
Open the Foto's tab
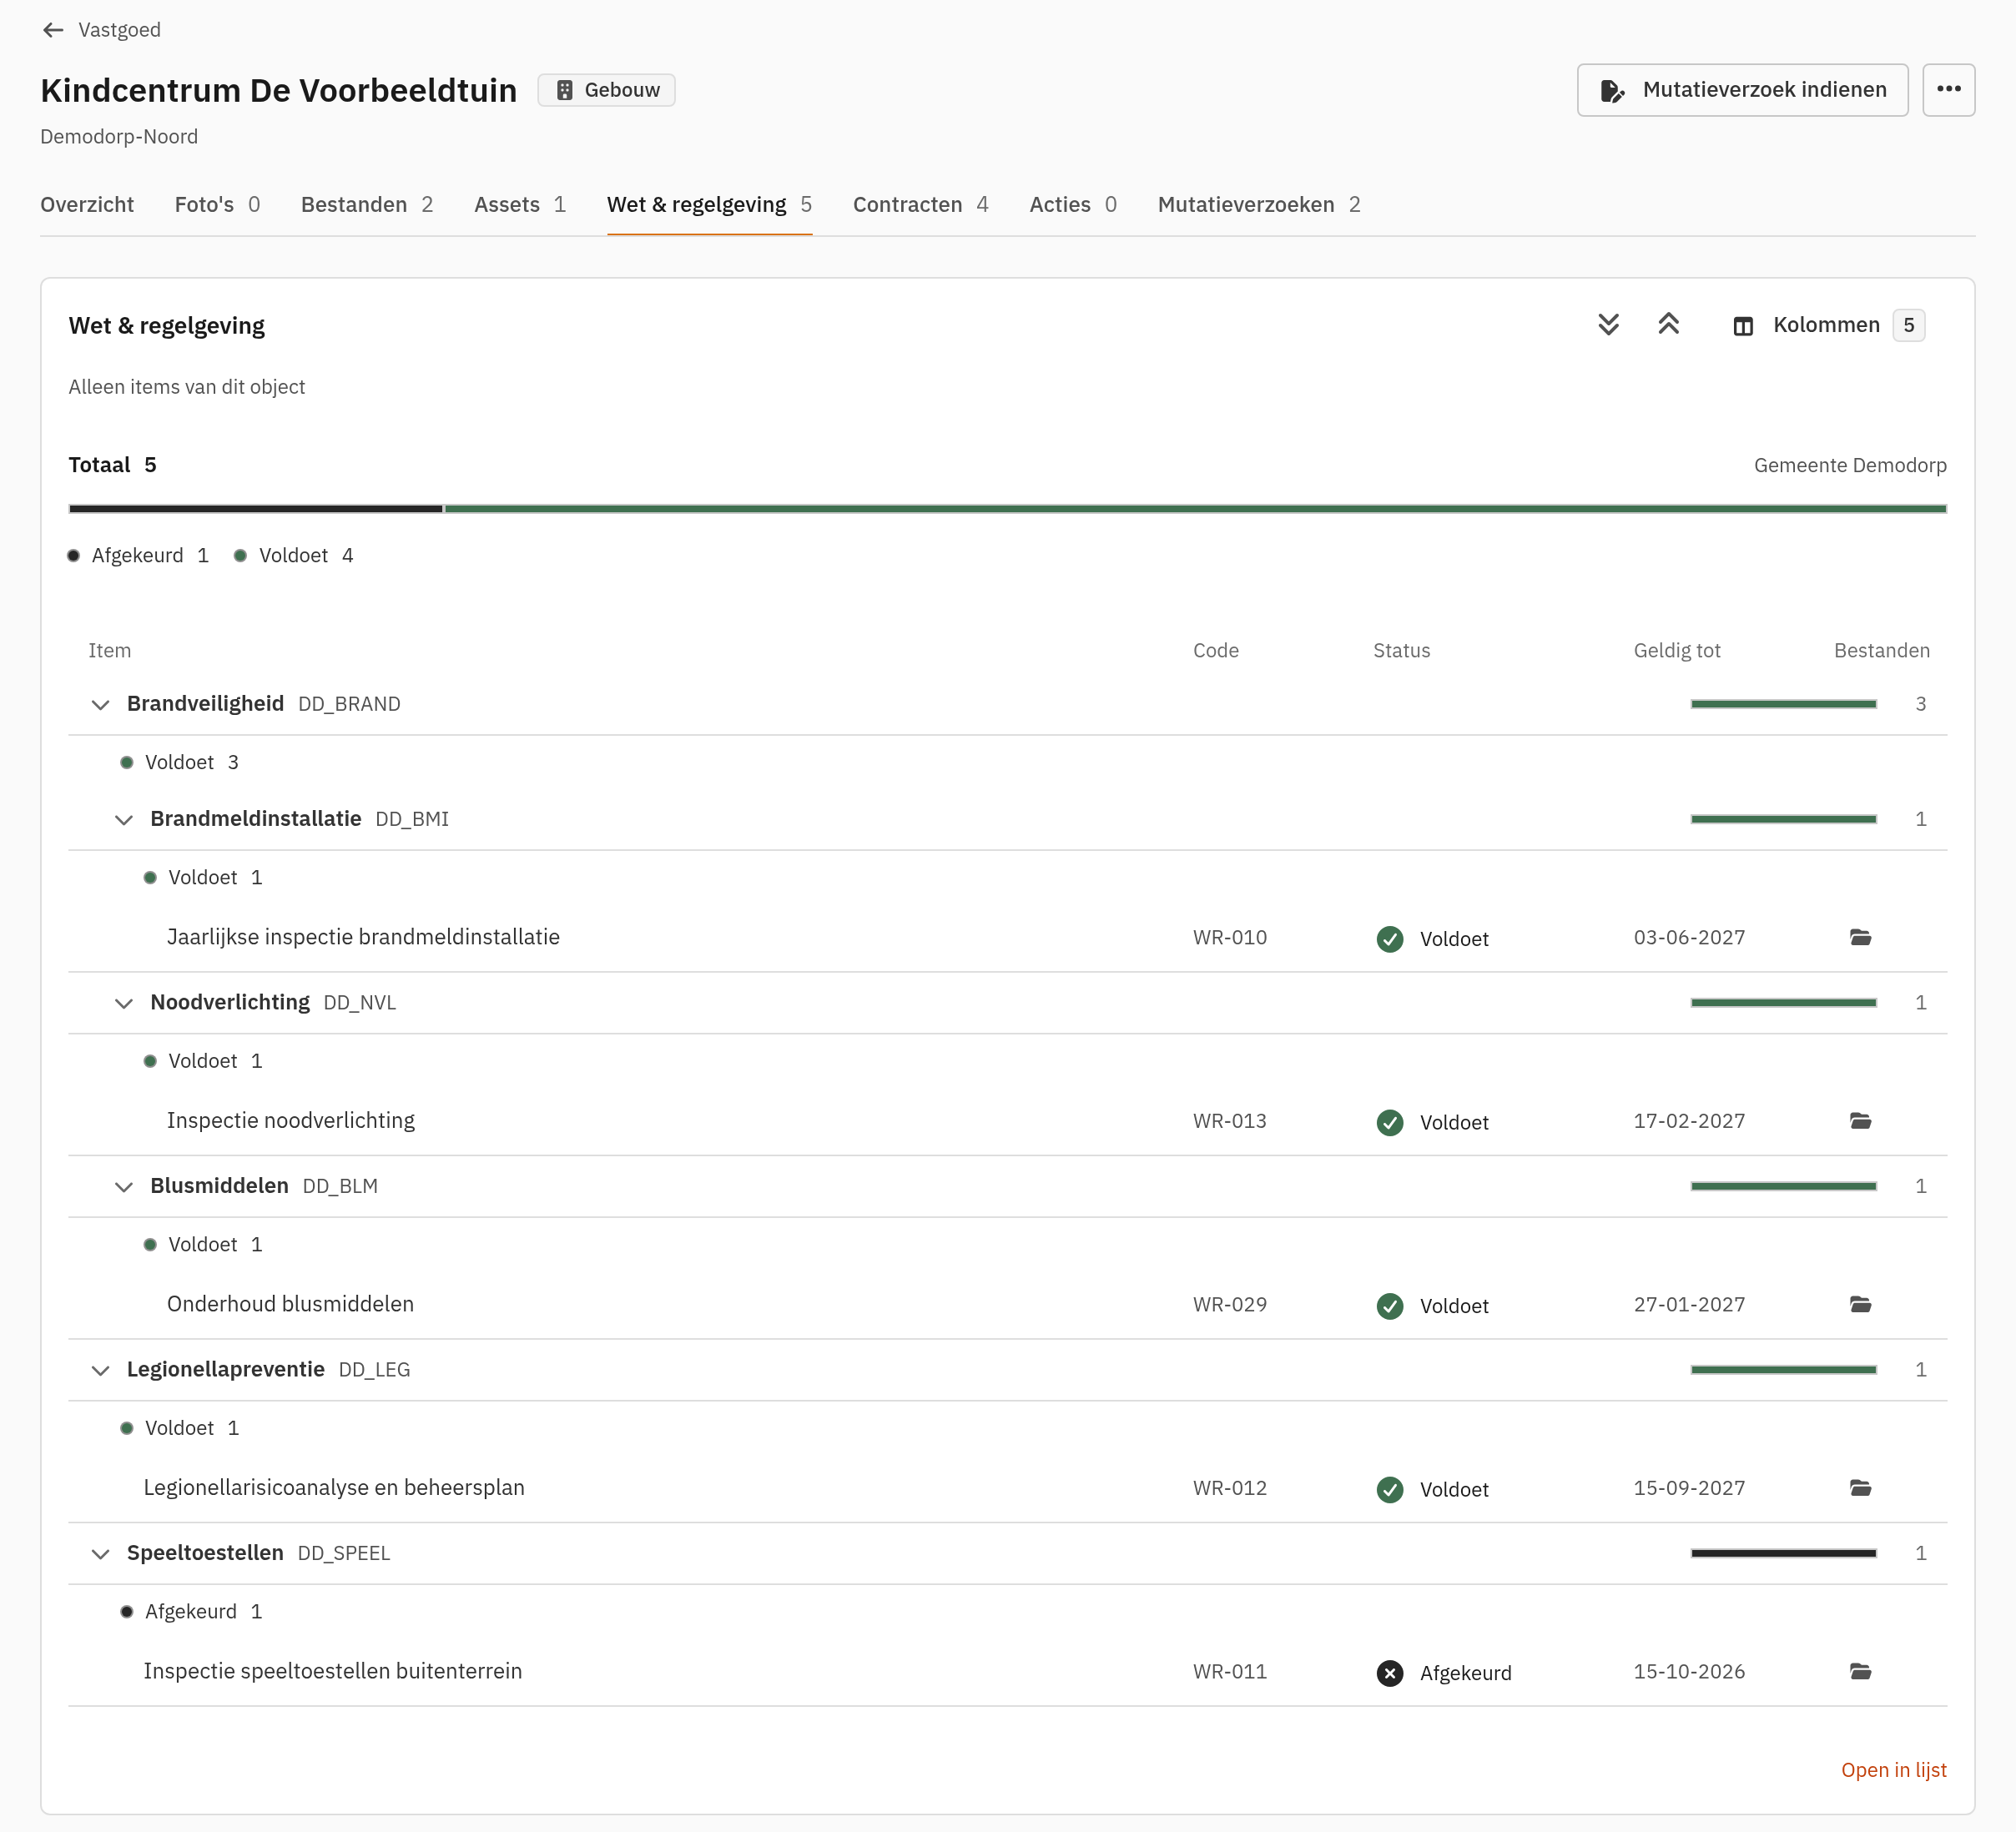pyautogui.click(x=217, y=205)
